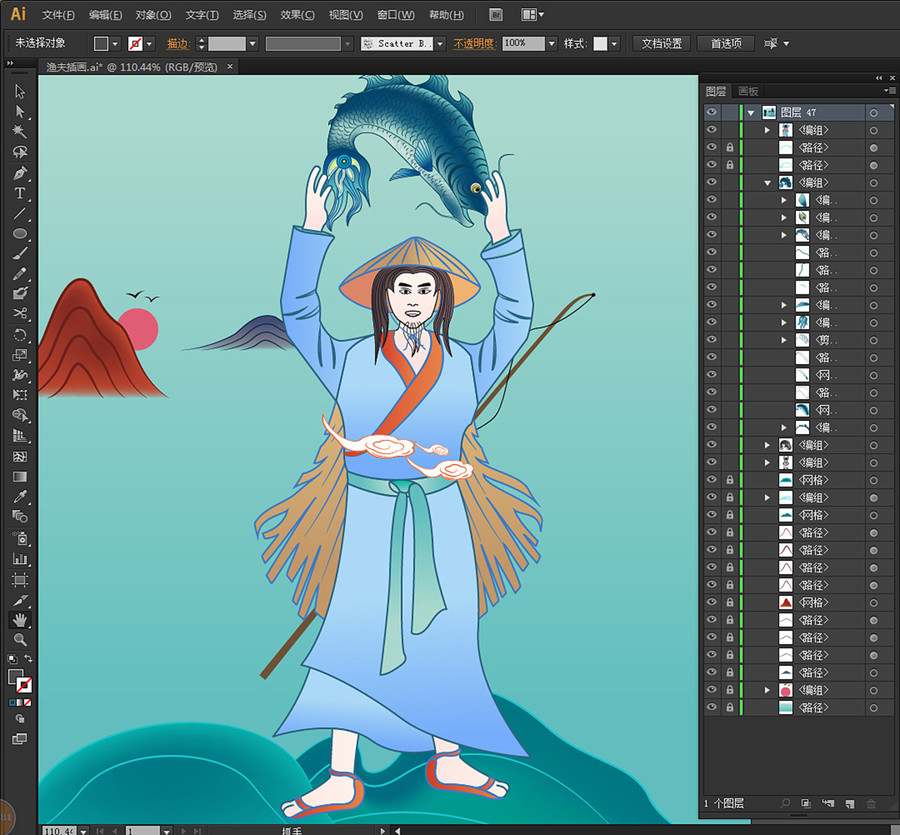Viewport: 900px width, 835px height.
Task: Switch to the 画板 panel tab
Action: pos(748,91)
